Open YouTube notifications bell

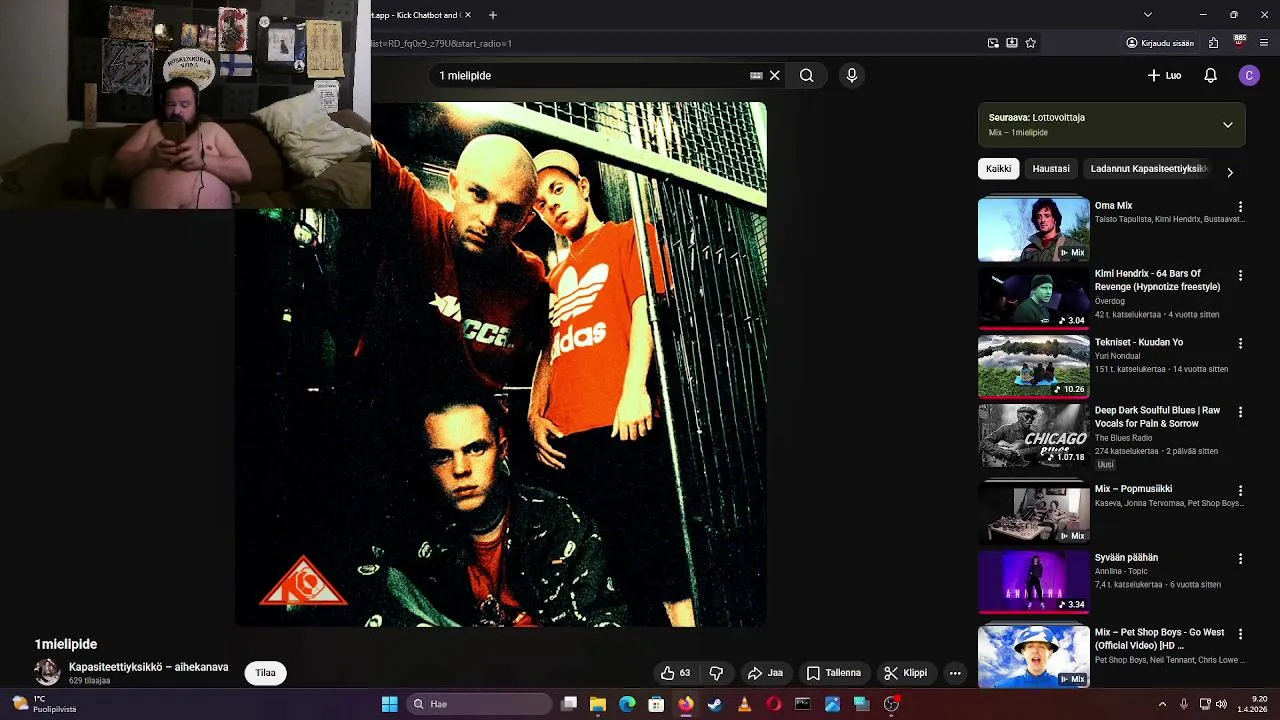point(1210,75)
